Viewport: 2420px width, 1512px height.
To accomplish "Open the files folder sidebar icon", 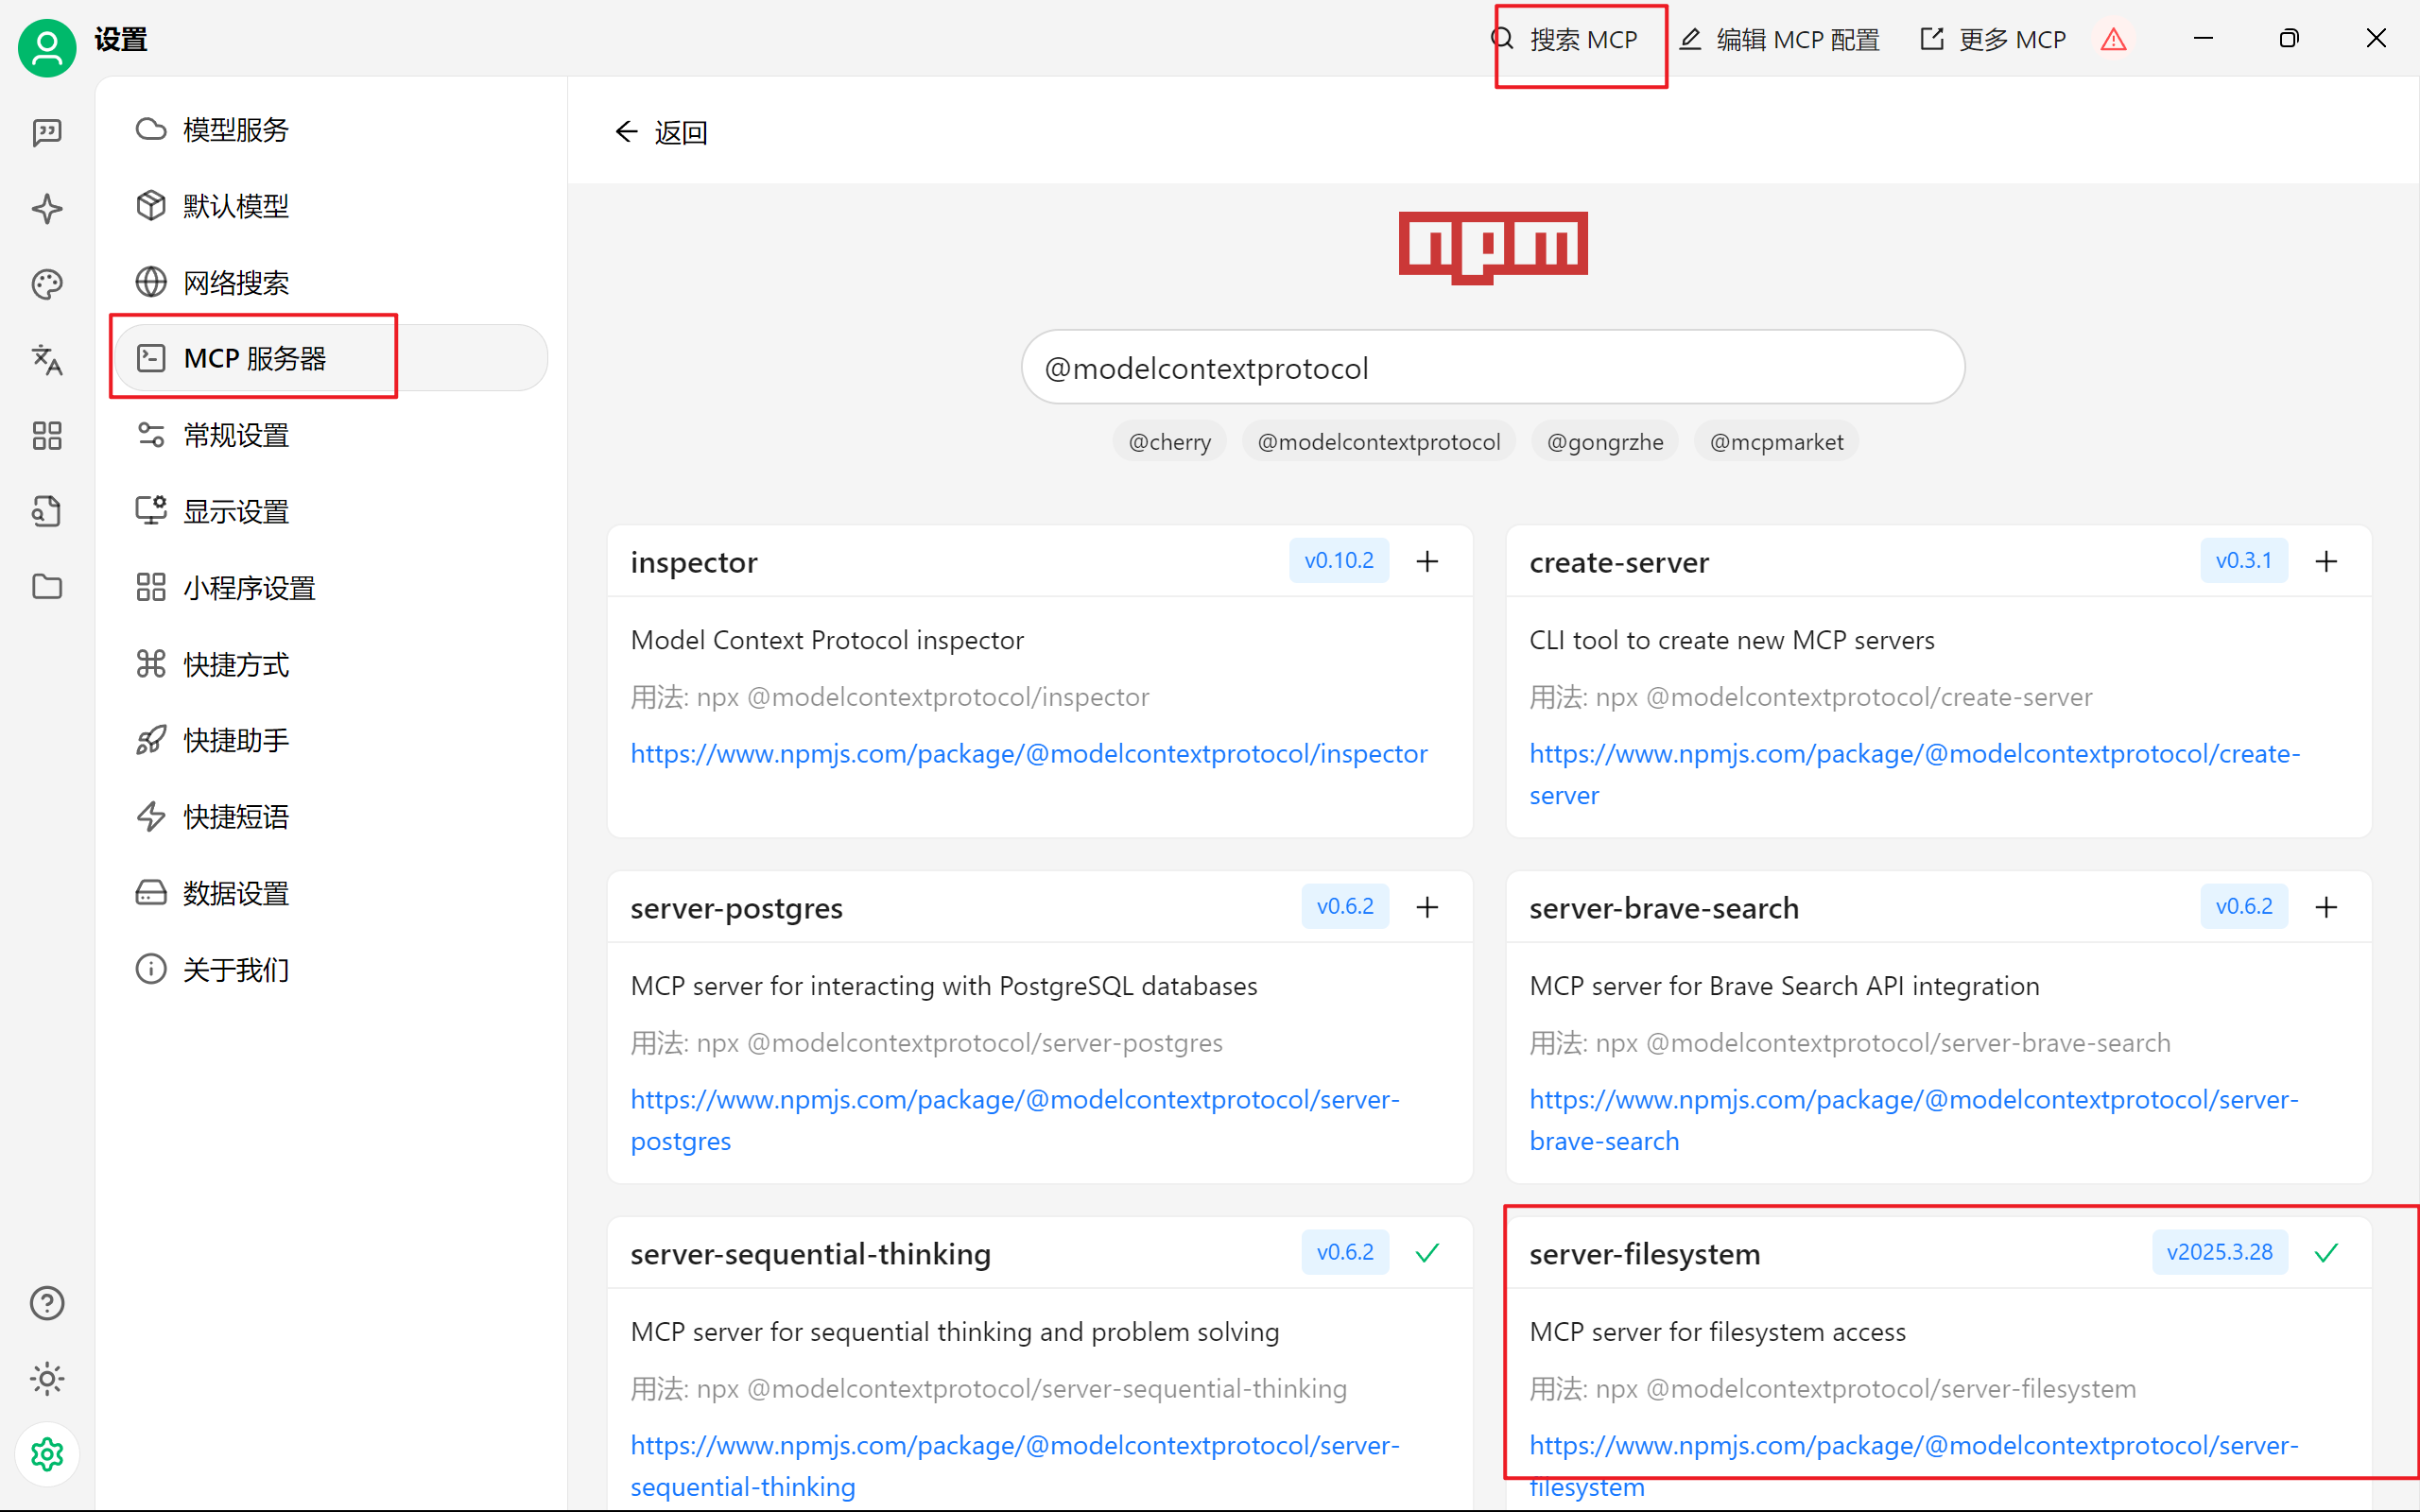I will click(x=47, y=587).
